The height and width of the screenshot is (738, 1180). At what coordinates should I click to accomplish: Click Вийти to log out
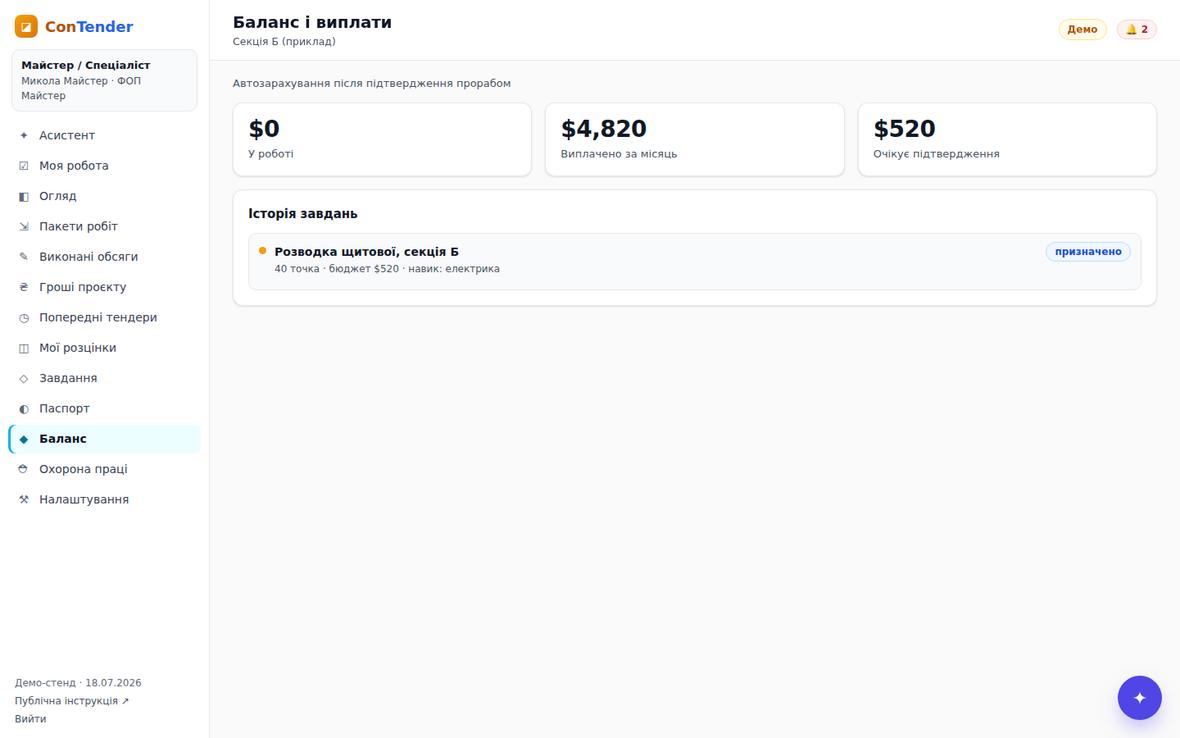point(31,718)
